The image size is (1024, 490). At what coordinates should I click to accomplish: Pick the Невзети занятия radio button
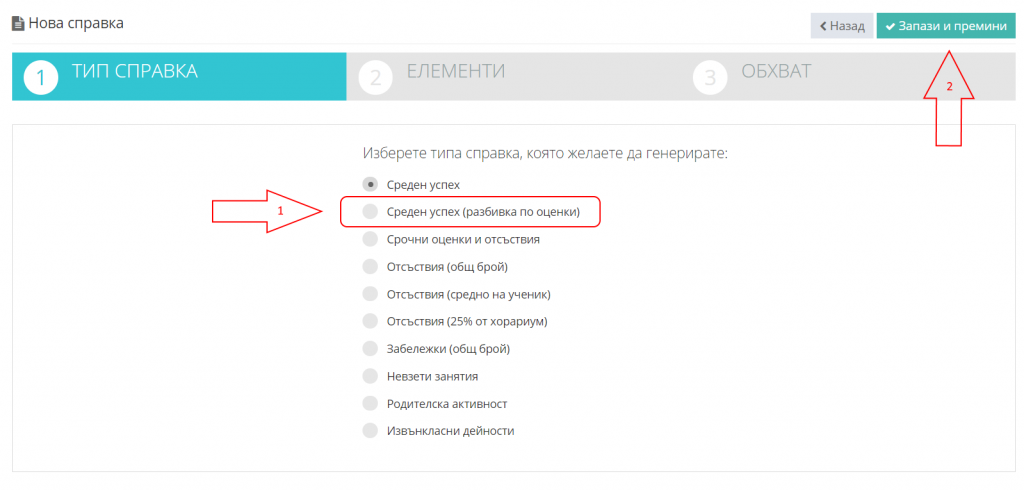click(x=370, y=376)
